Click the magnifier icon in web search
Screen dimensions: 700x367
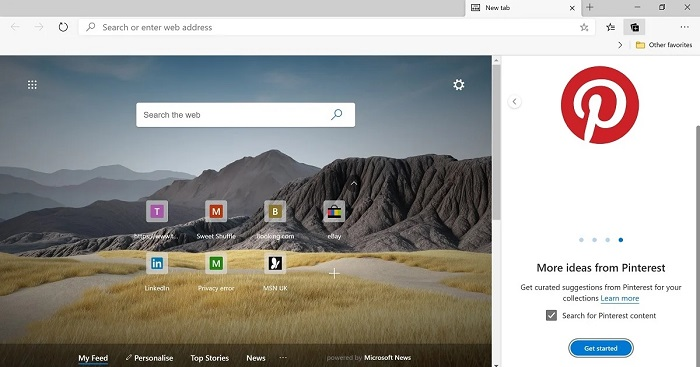[x=337, y=114]
